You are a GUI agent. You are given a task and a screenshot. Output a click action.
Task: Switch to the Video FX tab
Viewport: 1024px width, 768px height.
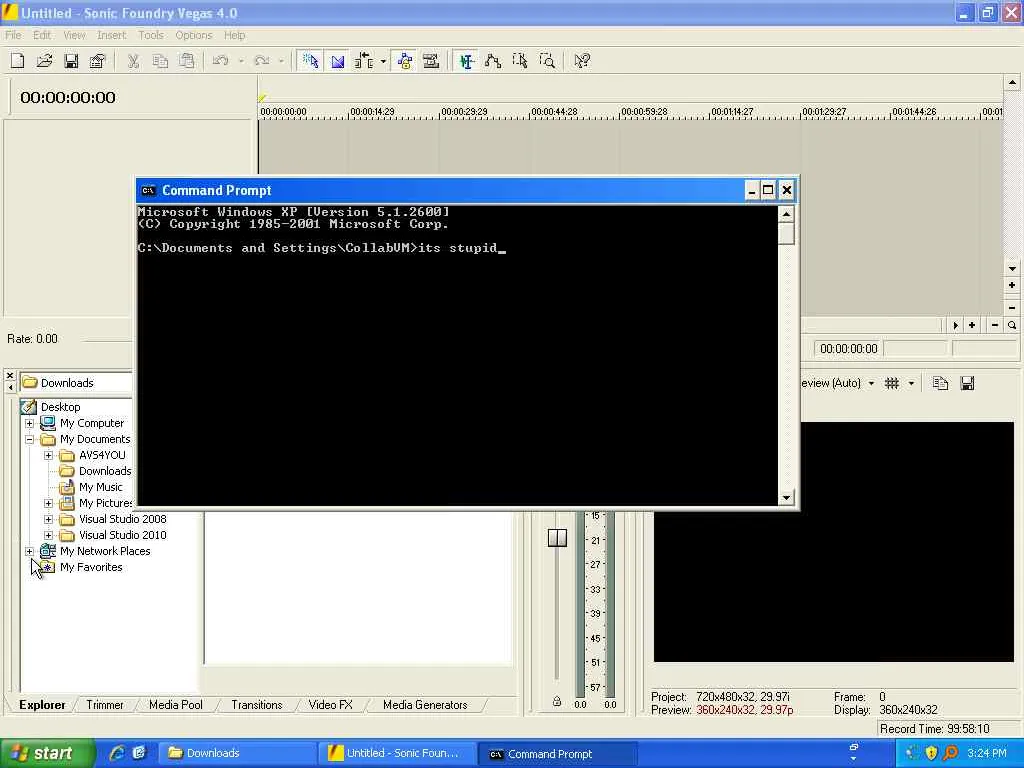click(x=330, y=705)
